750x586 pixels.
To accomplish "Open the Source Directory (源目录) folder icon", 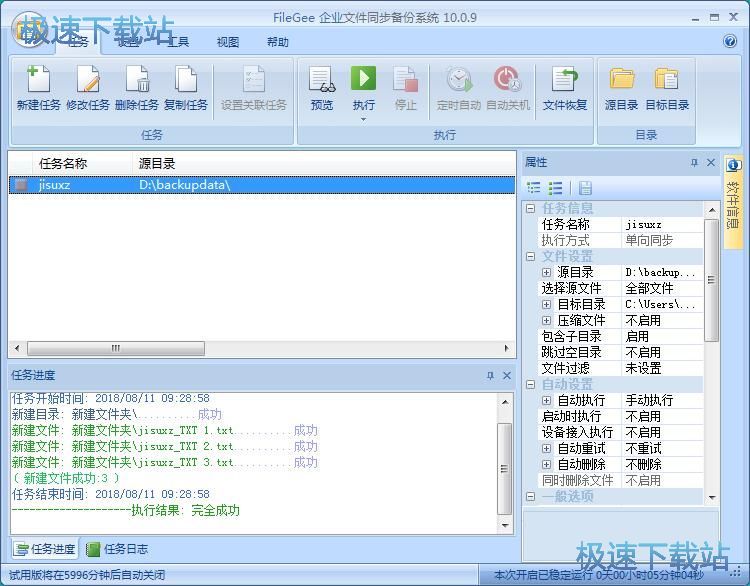I will pyautogui.click(x=621, y=79).
